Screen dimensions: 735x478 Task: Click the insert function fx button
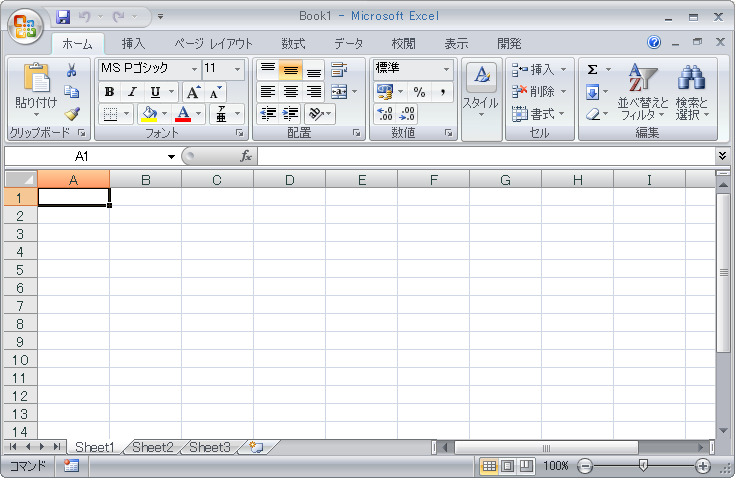(x=246, y=156)
